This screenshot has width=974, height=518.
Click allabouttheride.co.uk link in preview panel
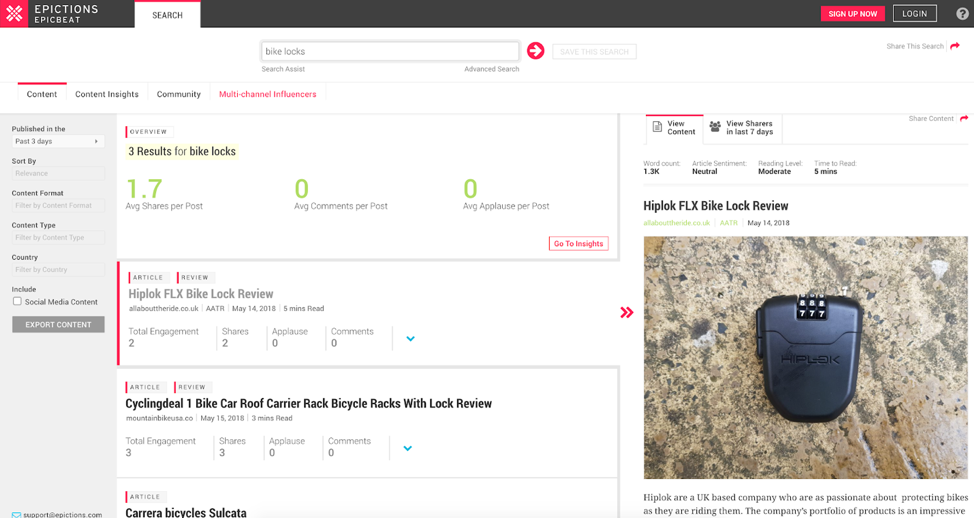point(676,222)
